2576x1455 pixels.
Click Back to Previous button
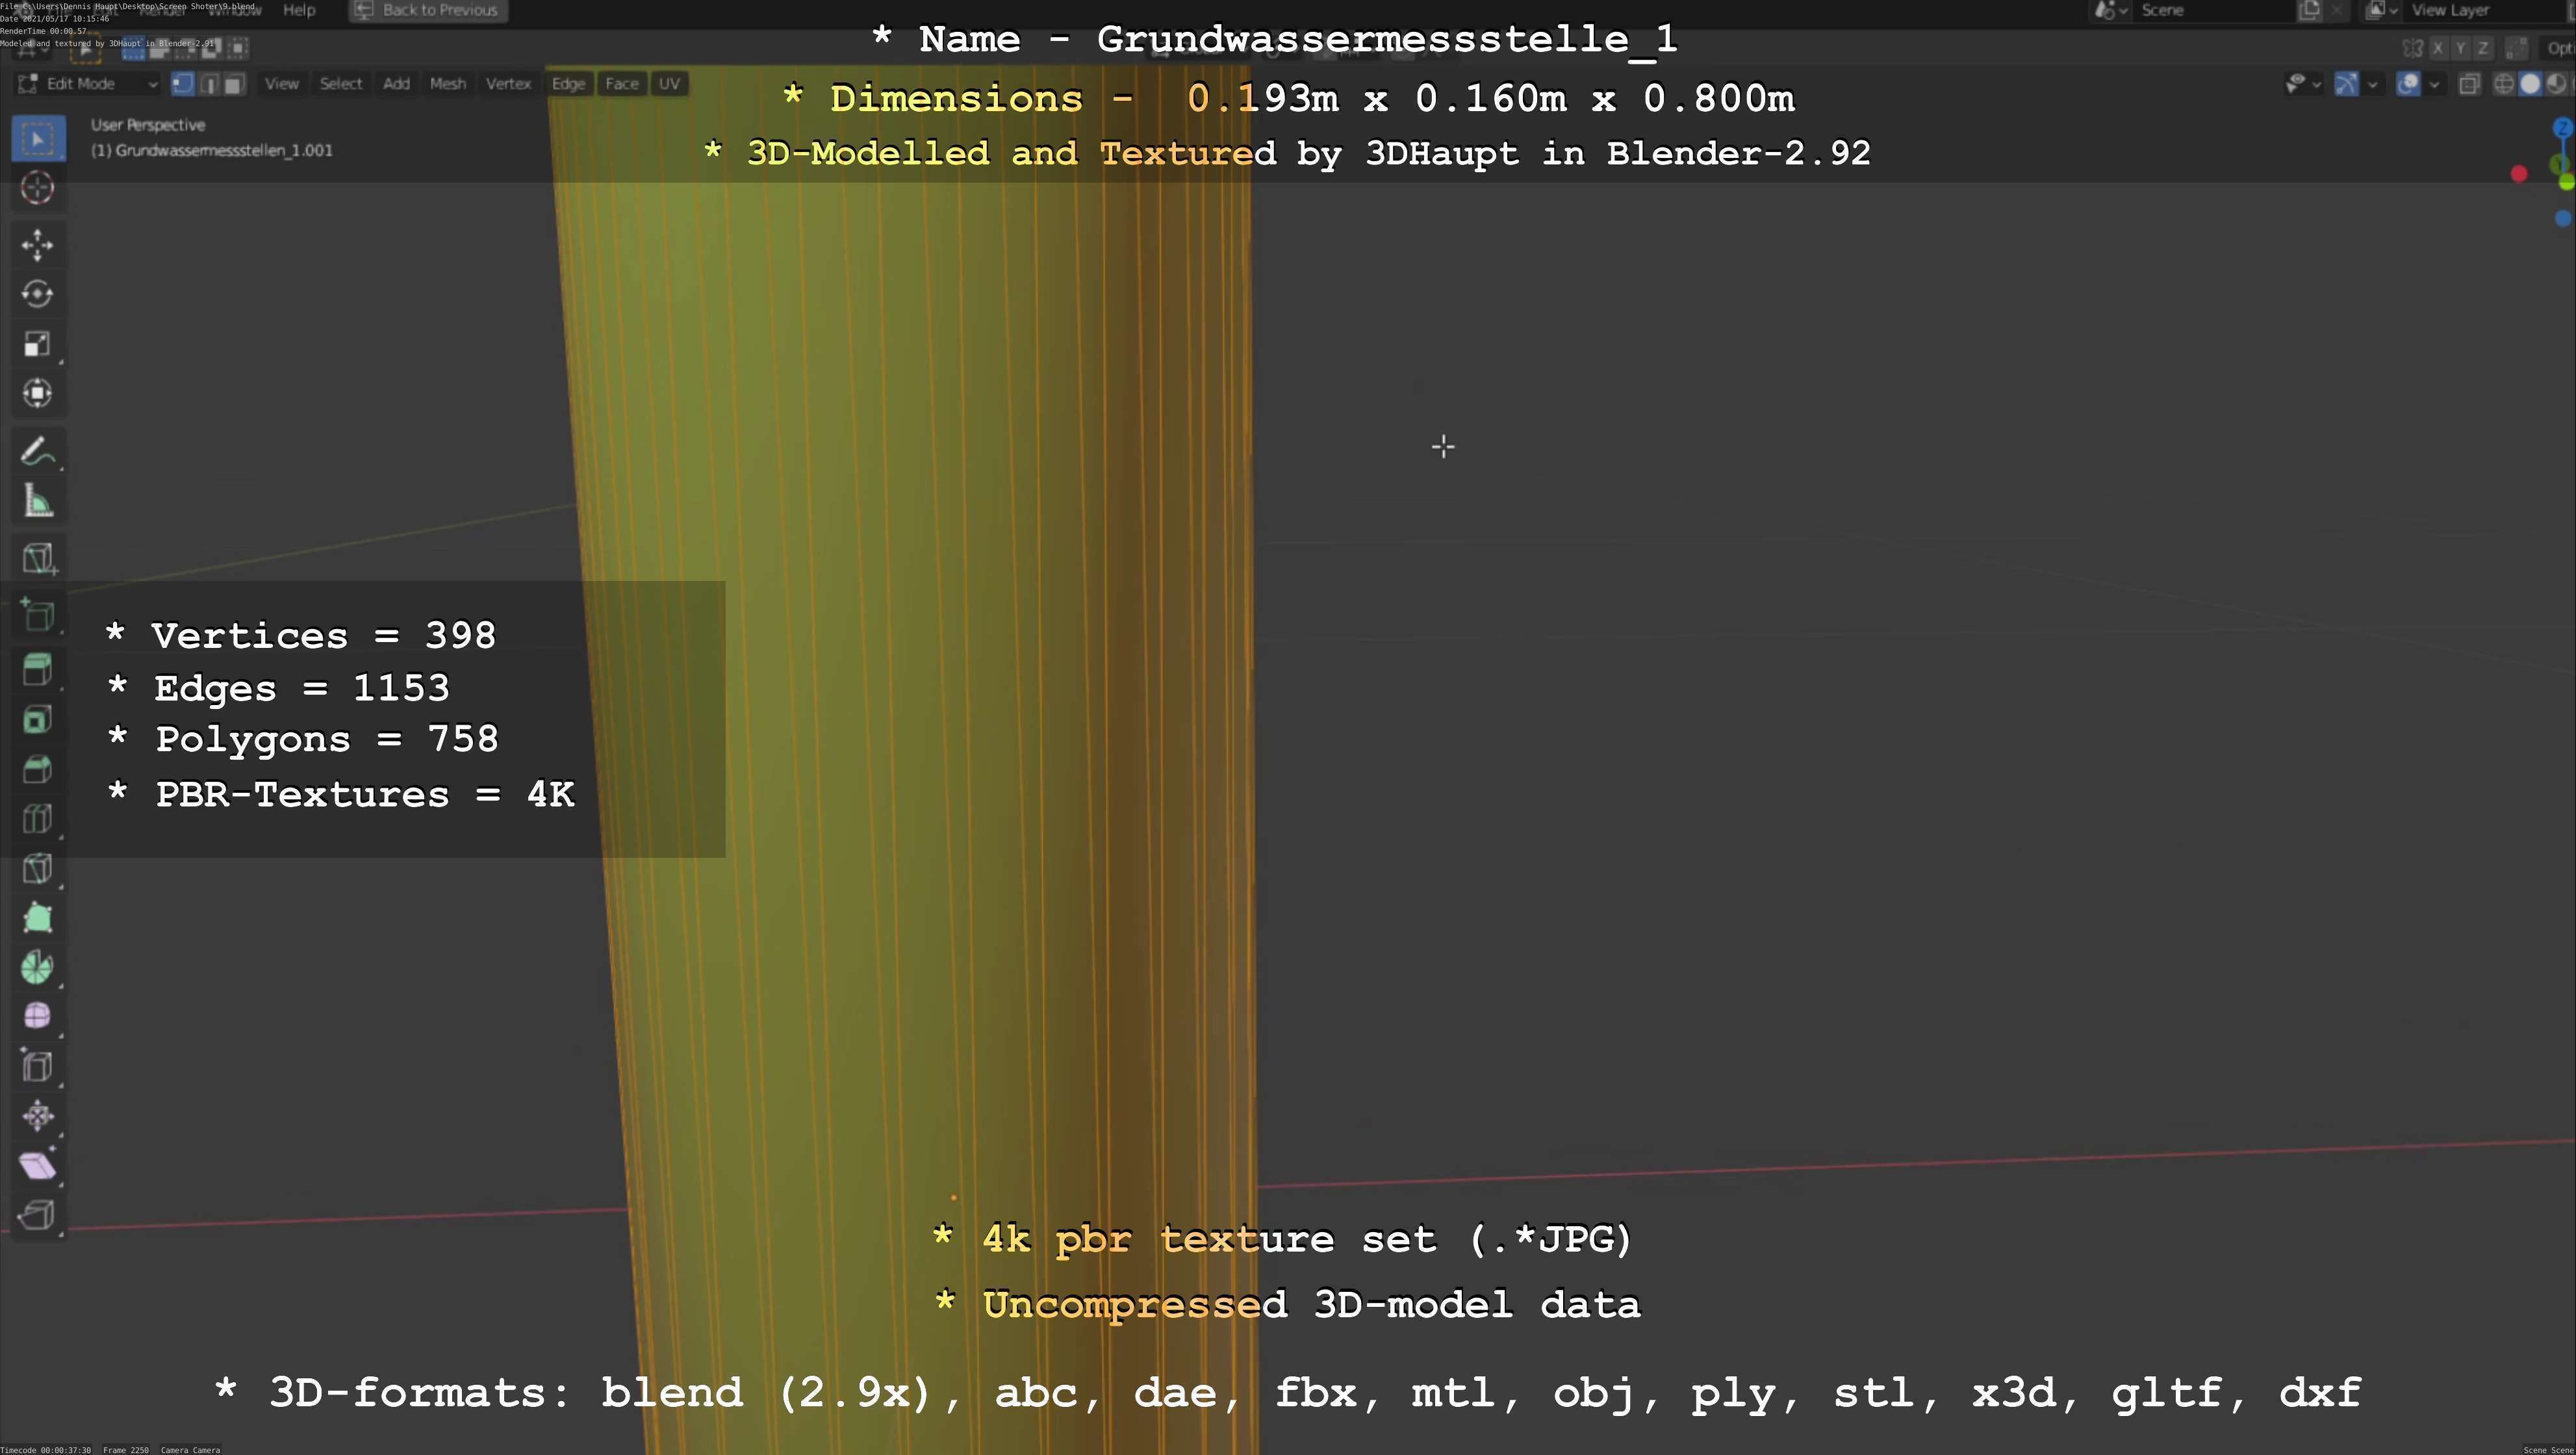pos(428,10)
